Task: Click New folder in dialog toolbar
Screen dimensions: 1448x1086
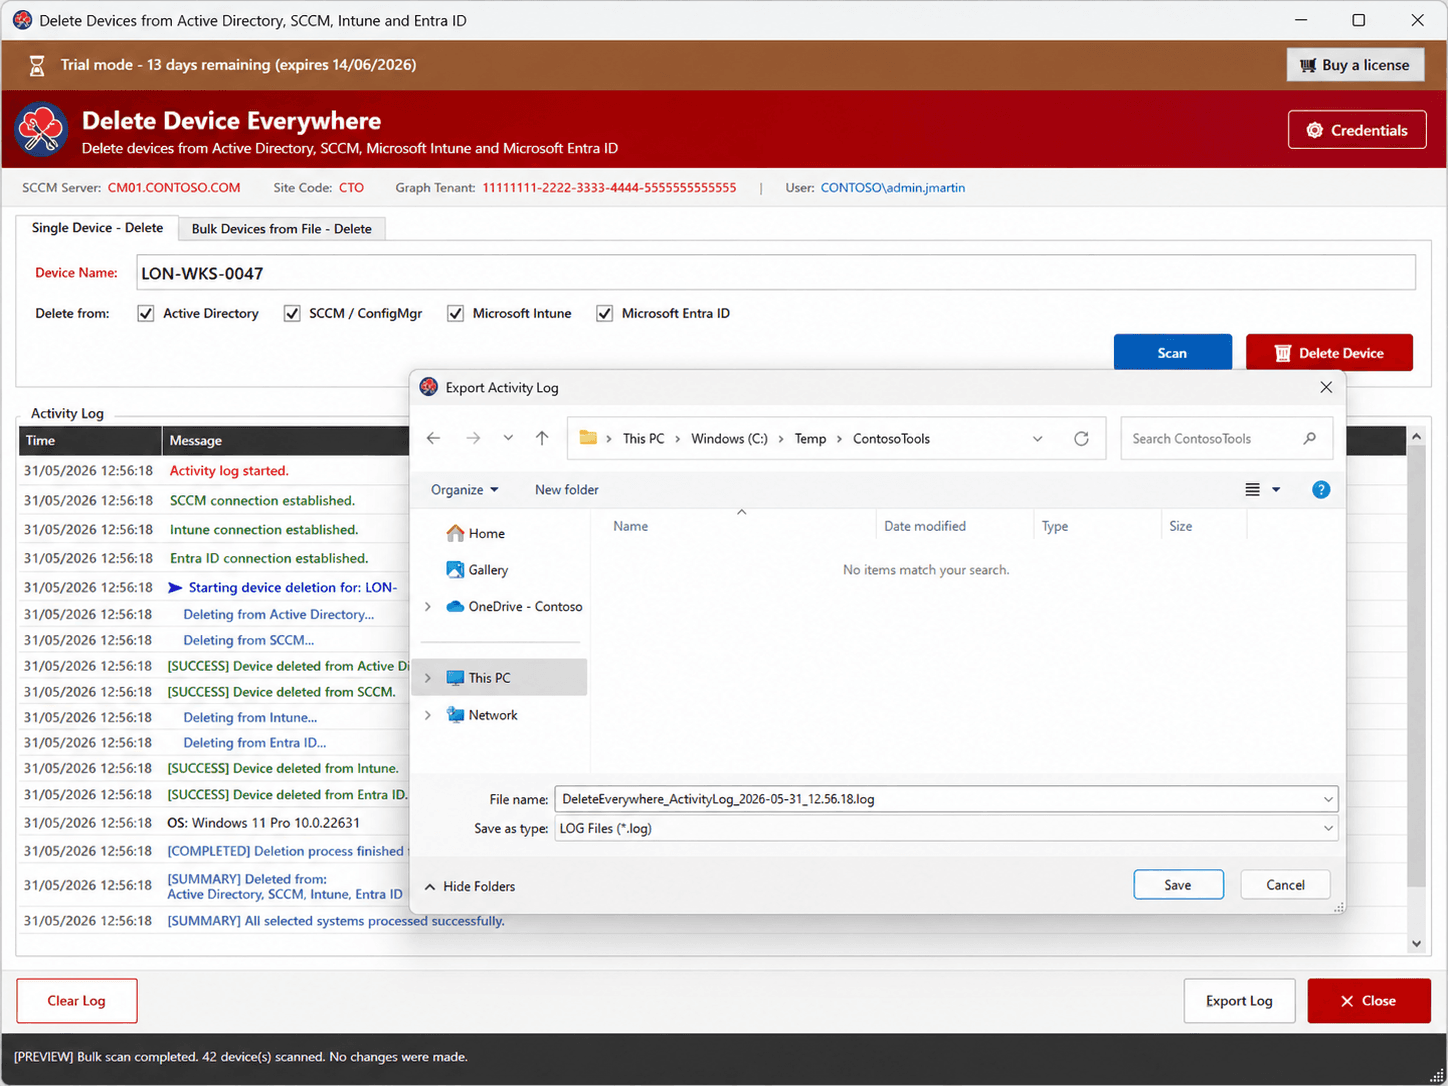Action: (x=567, y=489)
